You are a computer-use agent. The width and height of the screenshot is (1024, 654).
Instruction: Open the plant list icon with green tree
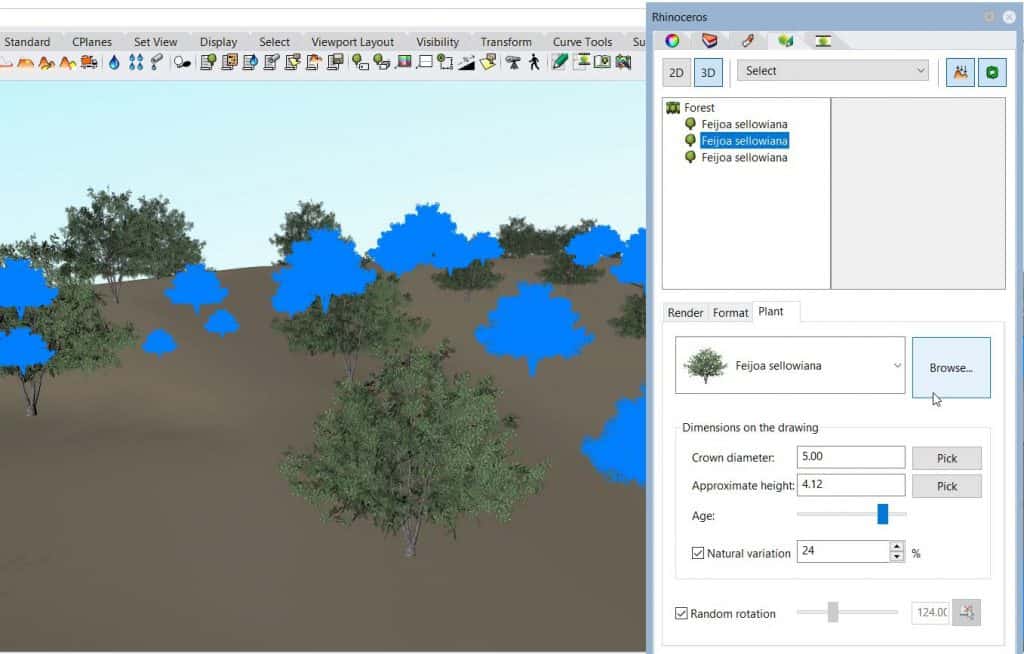pos(208,62)
